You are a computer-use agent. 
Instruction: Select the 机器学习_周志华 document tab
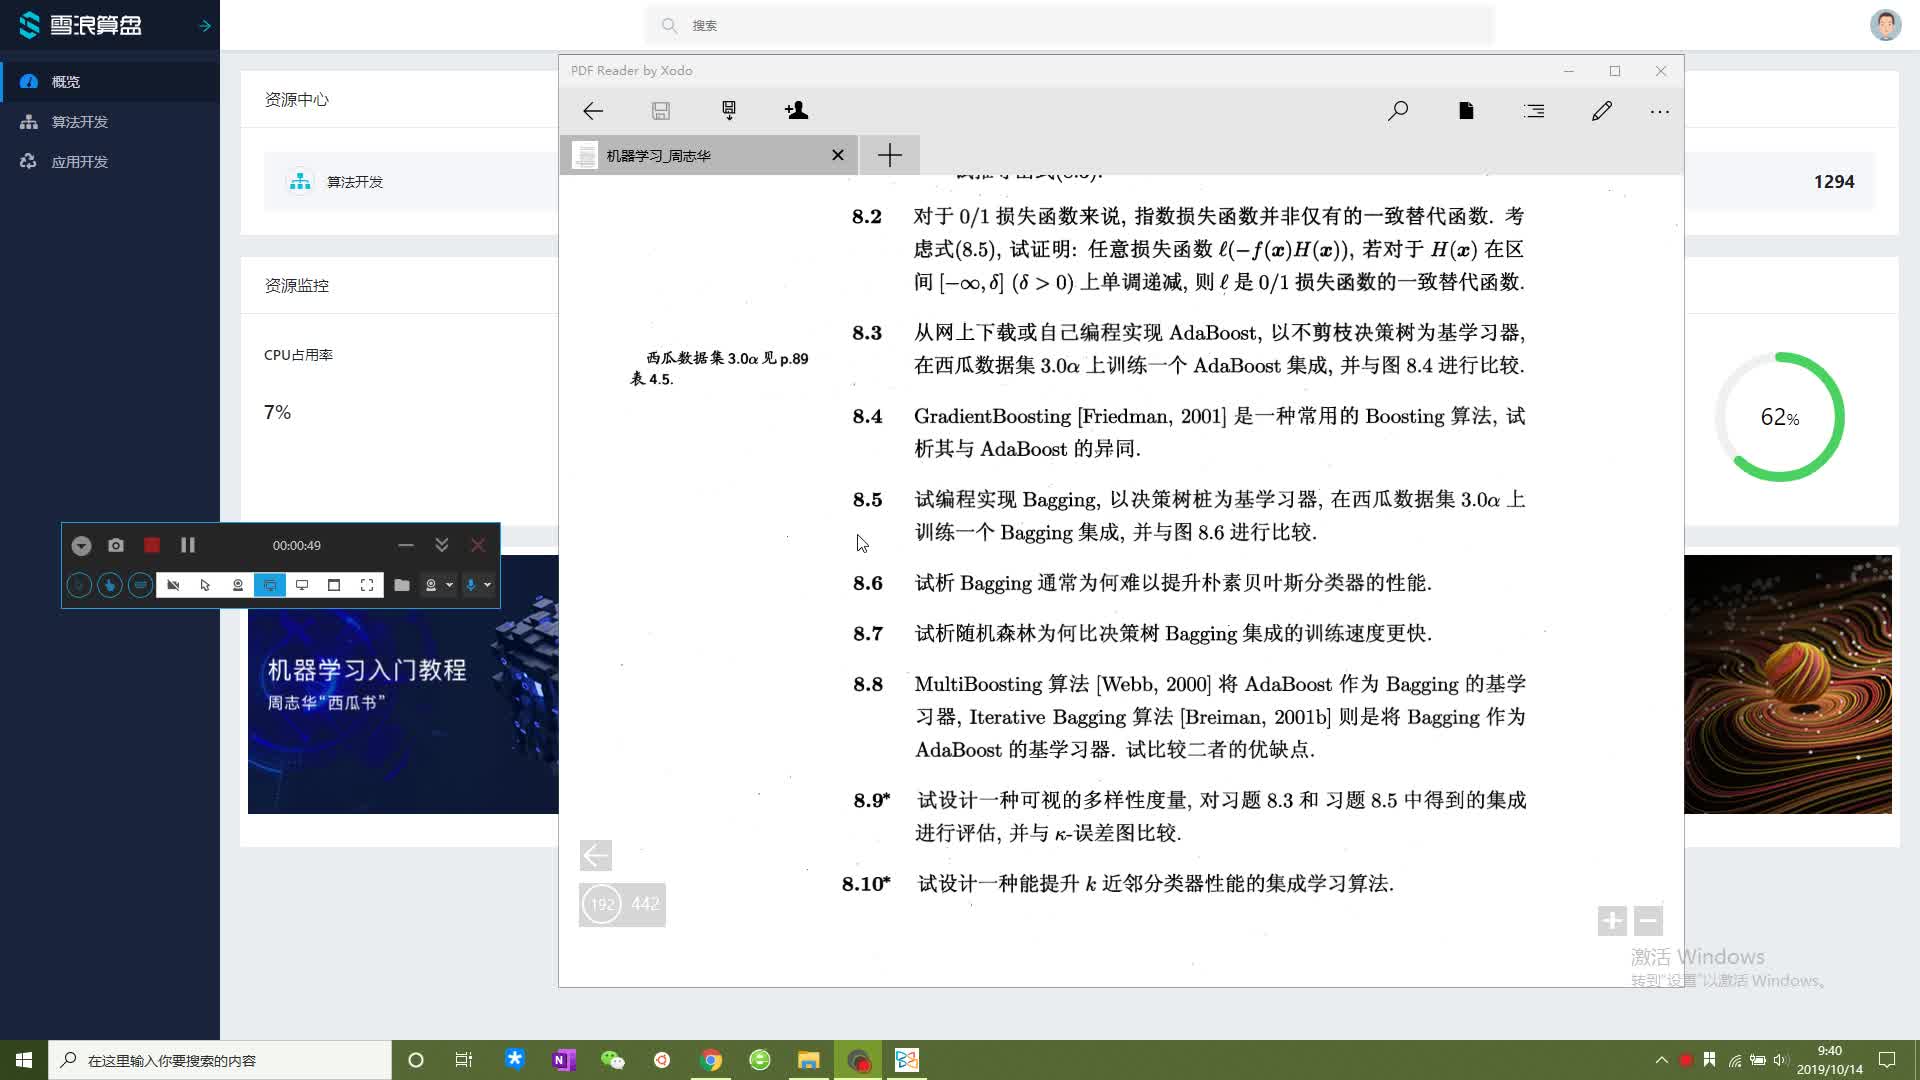700,155
